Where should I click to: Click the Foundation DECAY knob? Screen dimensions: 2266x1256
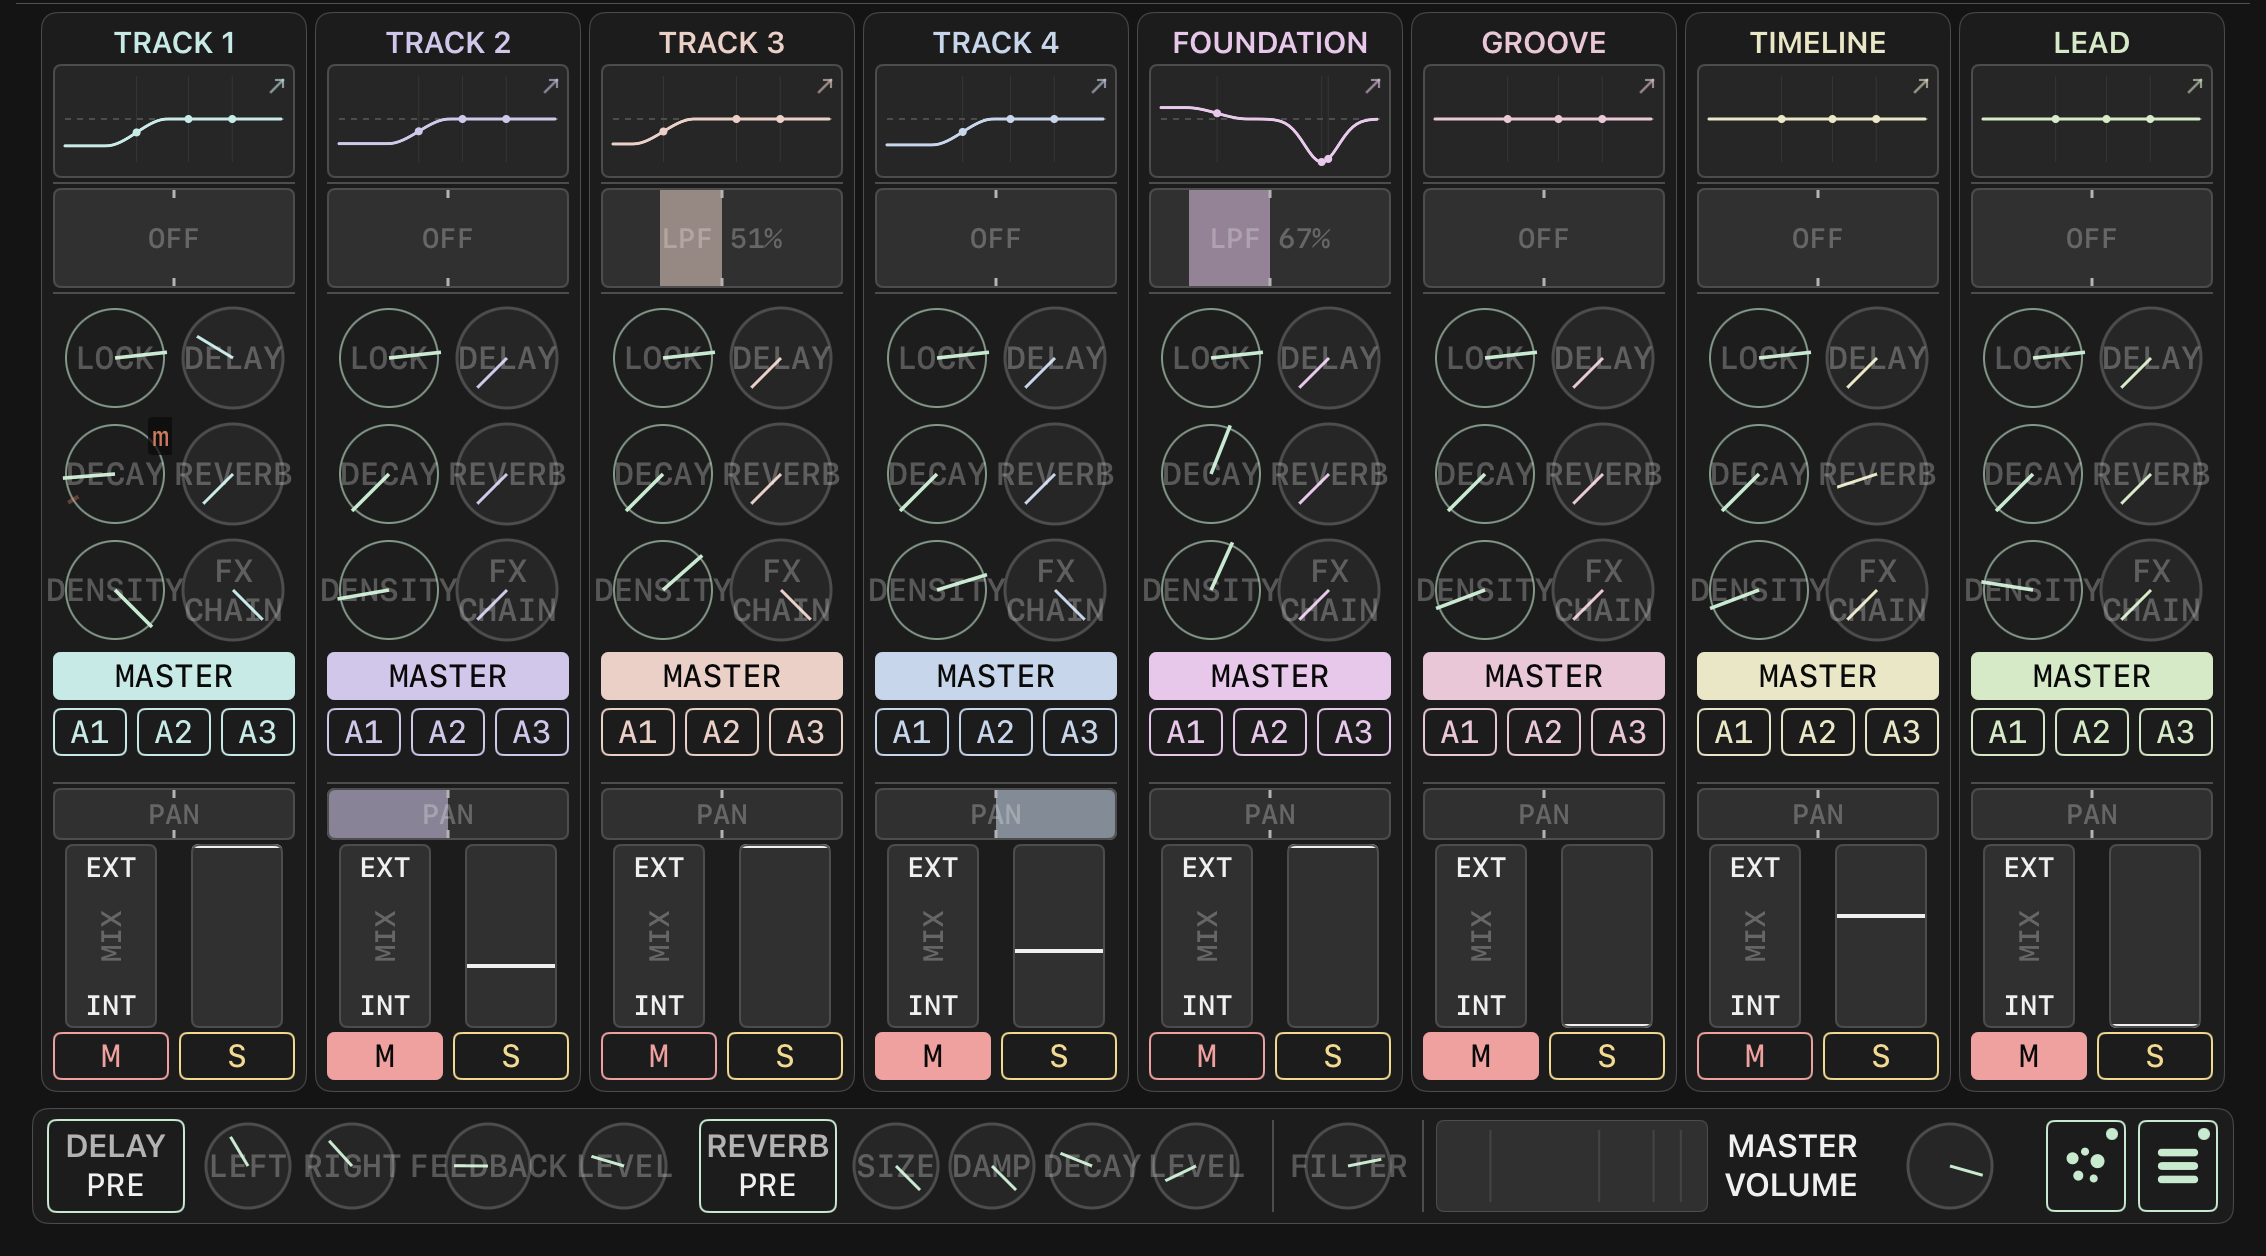point(1211,474)
